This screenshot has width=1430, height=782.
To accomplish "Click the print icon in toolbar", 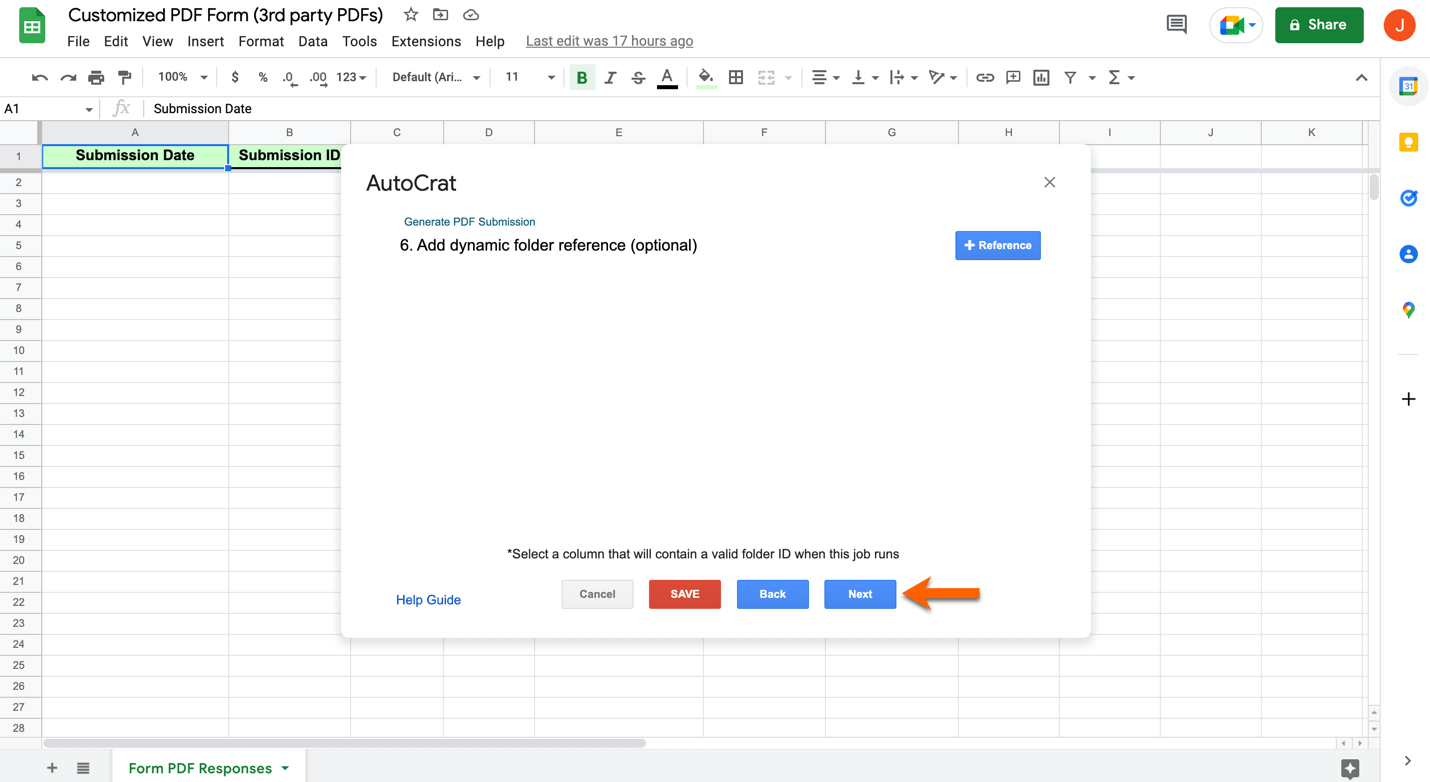I will [96, 77].
